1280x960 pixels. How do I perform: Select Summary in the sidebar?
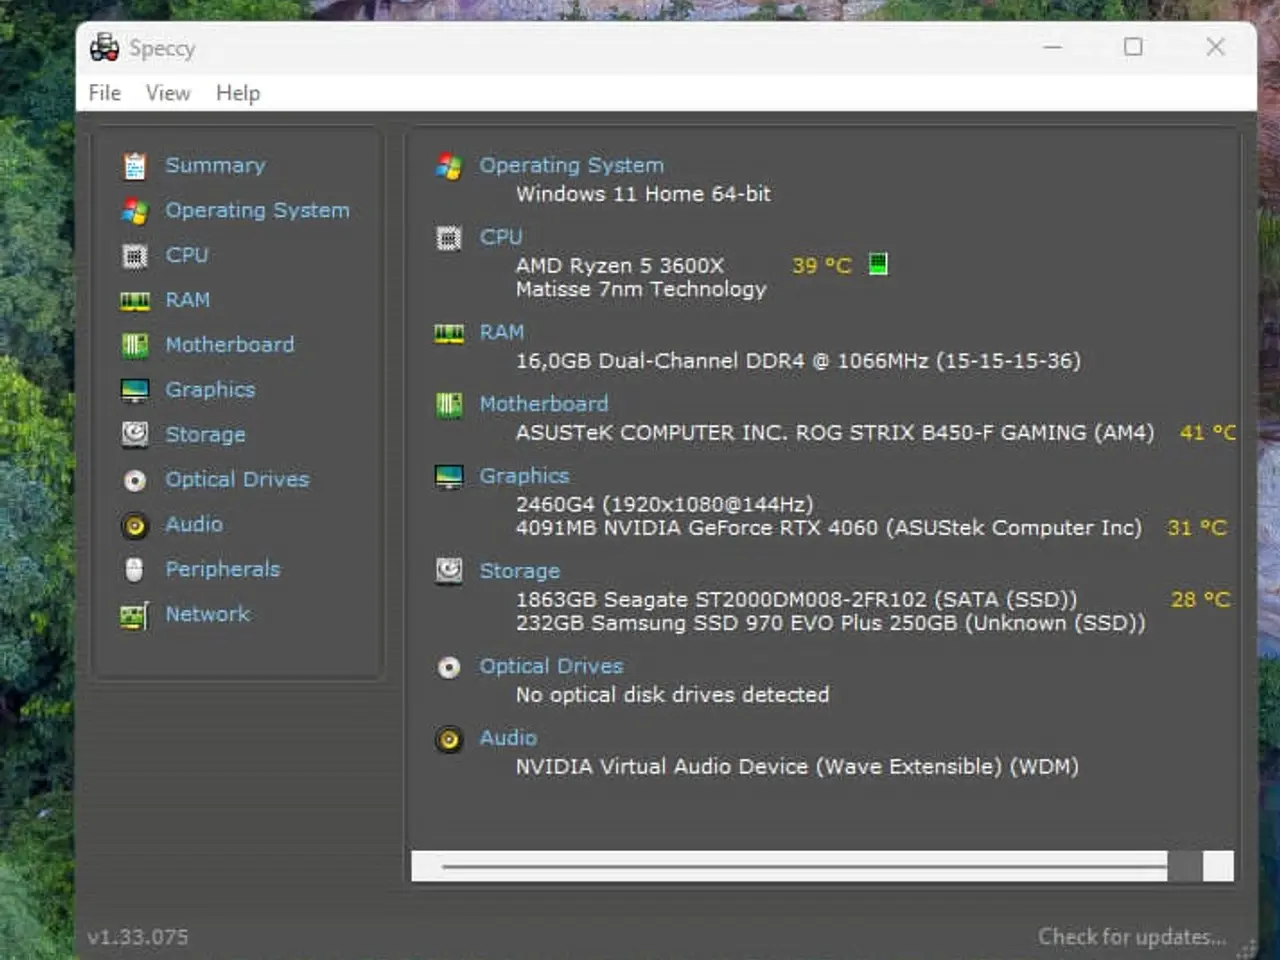(215, 165)
